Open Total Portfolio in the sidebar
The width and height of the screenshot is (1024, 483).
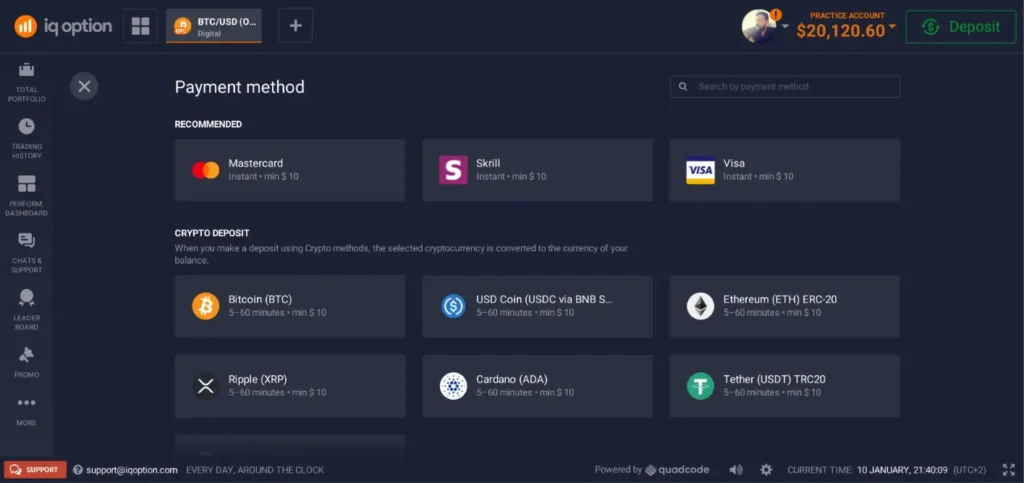[26, 82]
